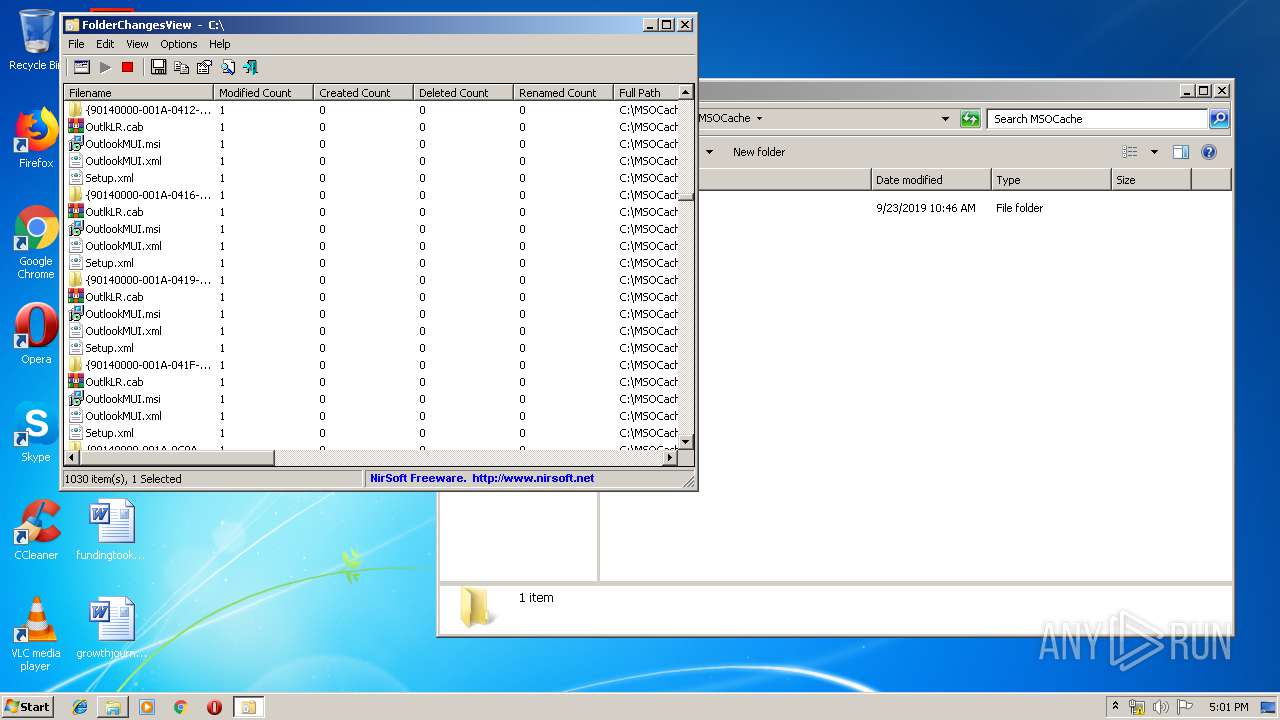Toggle the Explorer preview pane icon
This screenshot has height=720, width=1280.
point(1181,152)
